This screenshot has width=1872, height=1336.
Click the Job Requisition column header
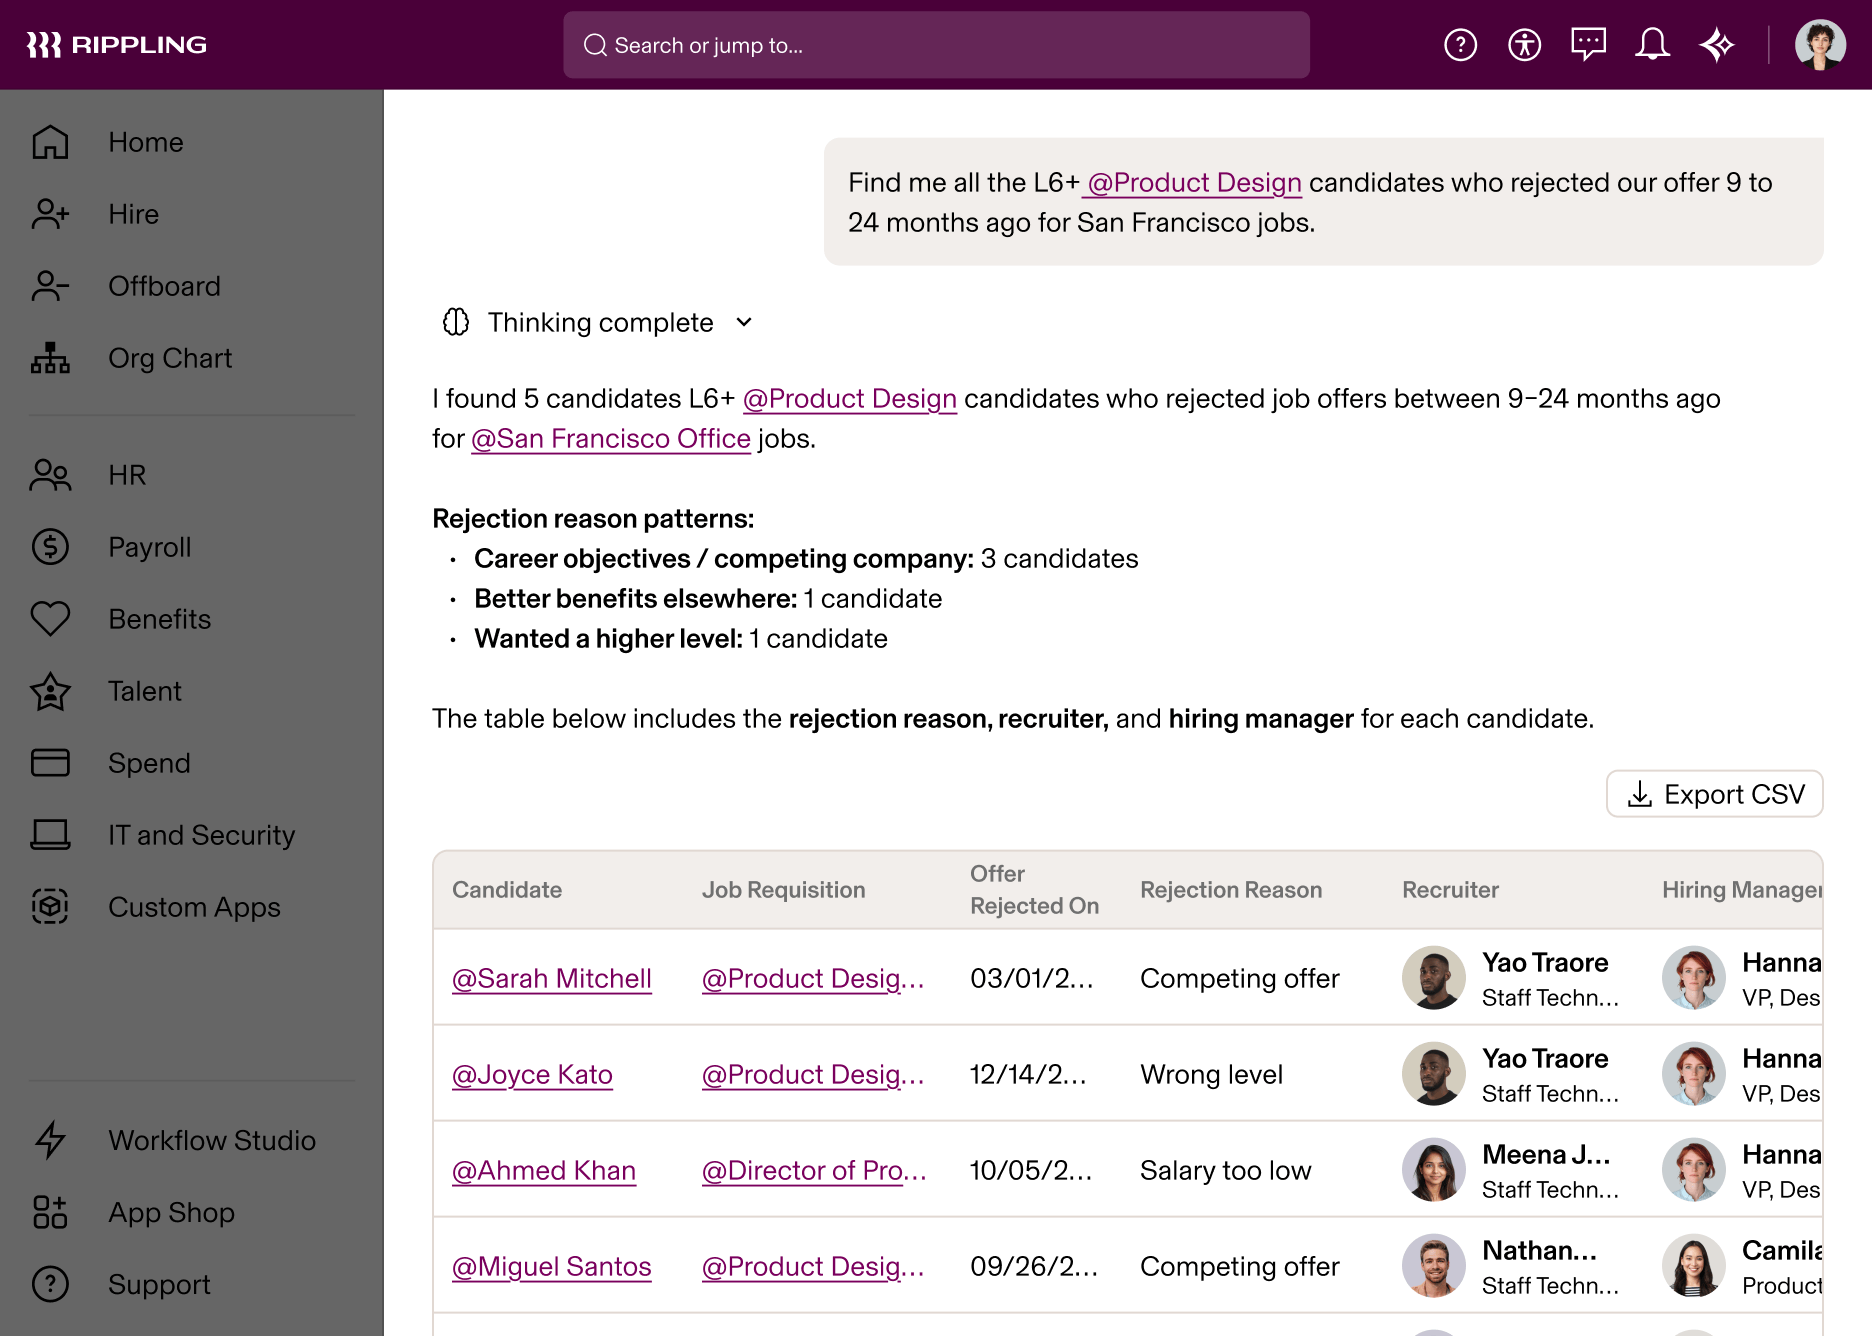tap(784, 890)
